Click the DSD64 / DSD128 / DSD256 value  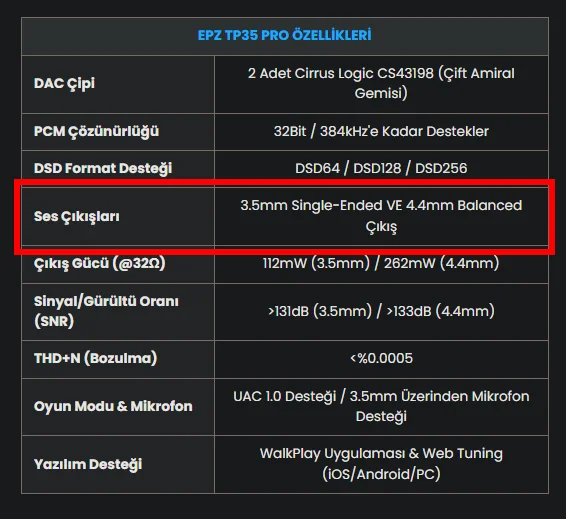pyautogui.click(x=381, y=169)
